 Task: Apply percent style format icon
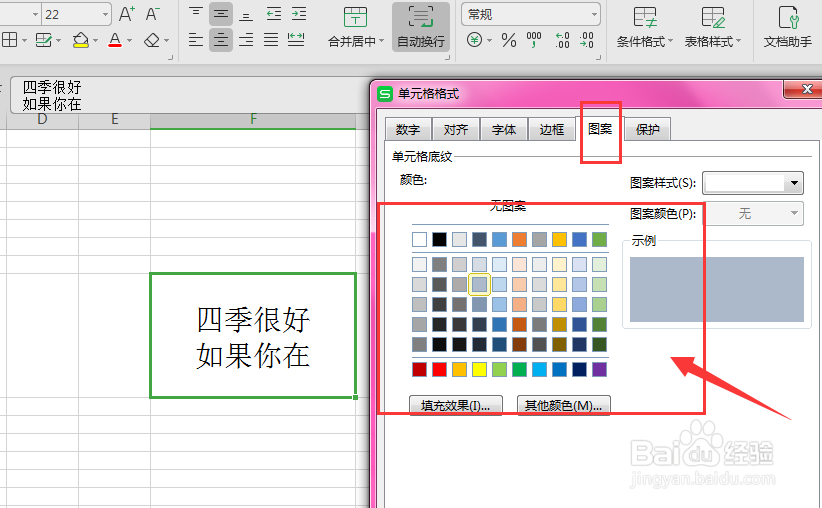pyautogui.click(x=509, y=40)
